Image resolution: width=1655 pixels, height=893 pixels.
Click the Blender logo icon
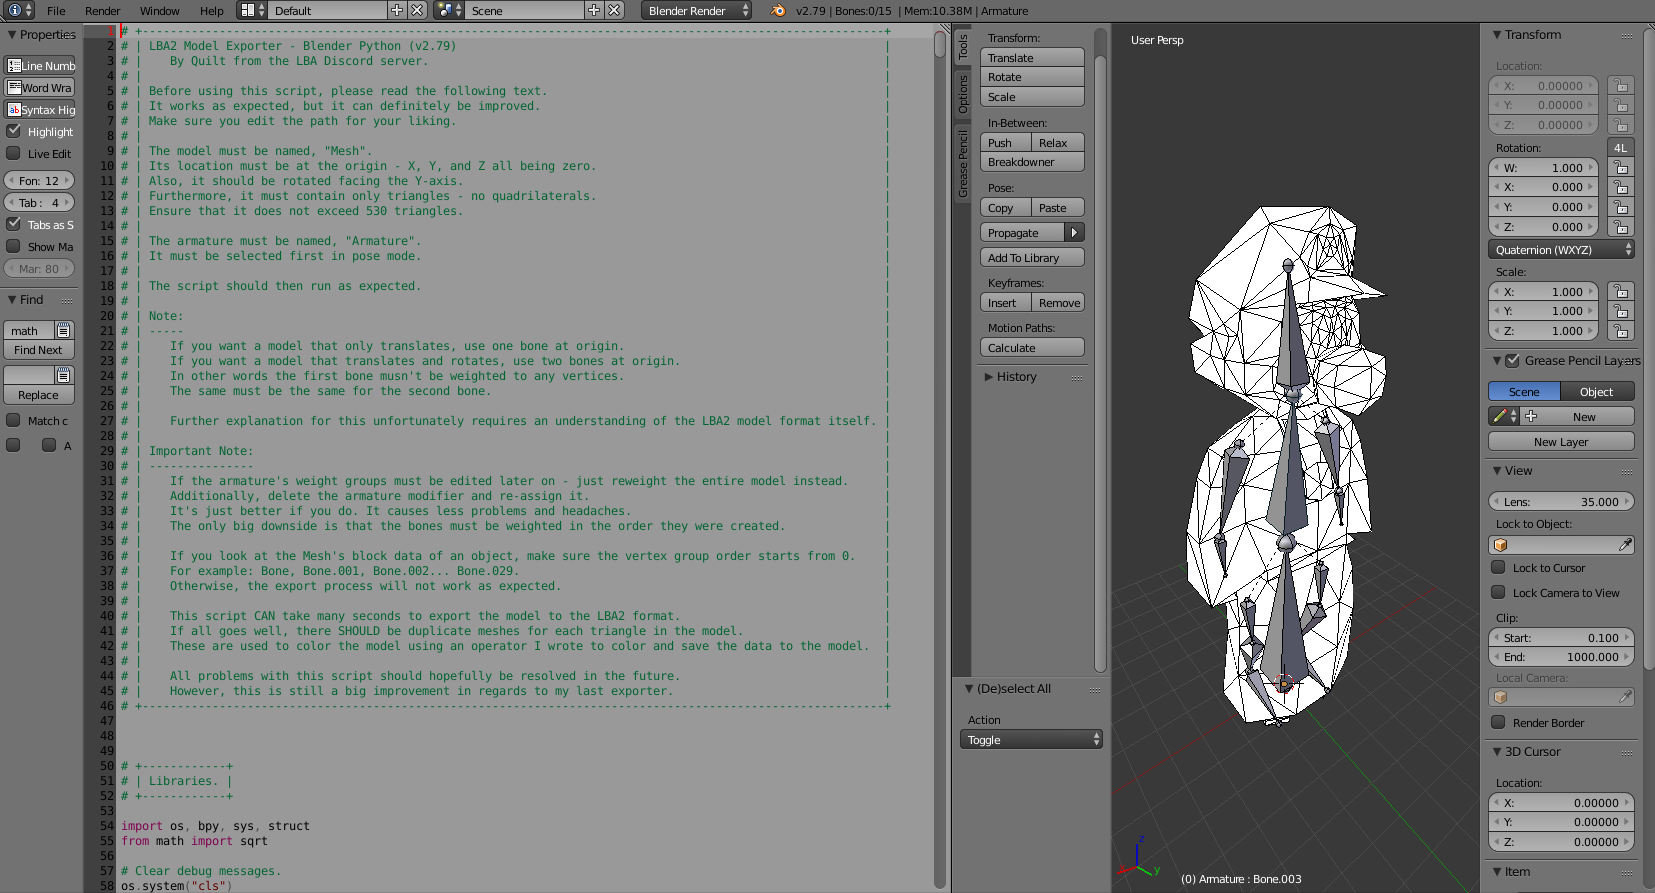[x=778, y=10]
